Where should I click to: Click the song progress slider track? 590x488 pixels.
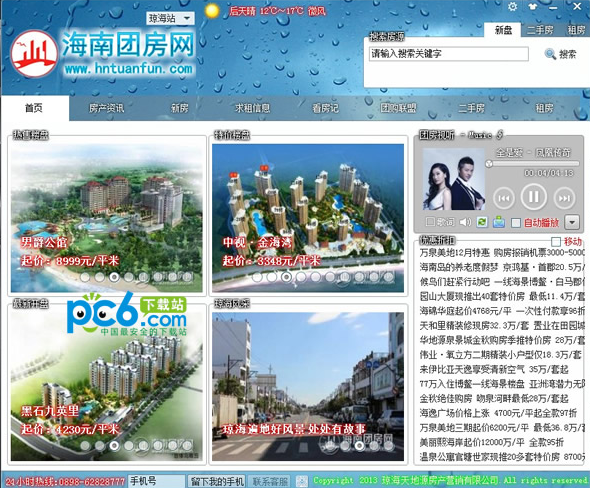[533, 164]
